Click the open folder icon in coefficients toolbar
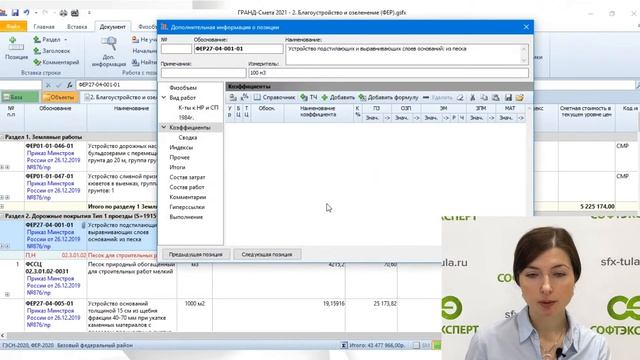Screen dimensions: 640x360 pyautogui.click(x=520, y=98)
